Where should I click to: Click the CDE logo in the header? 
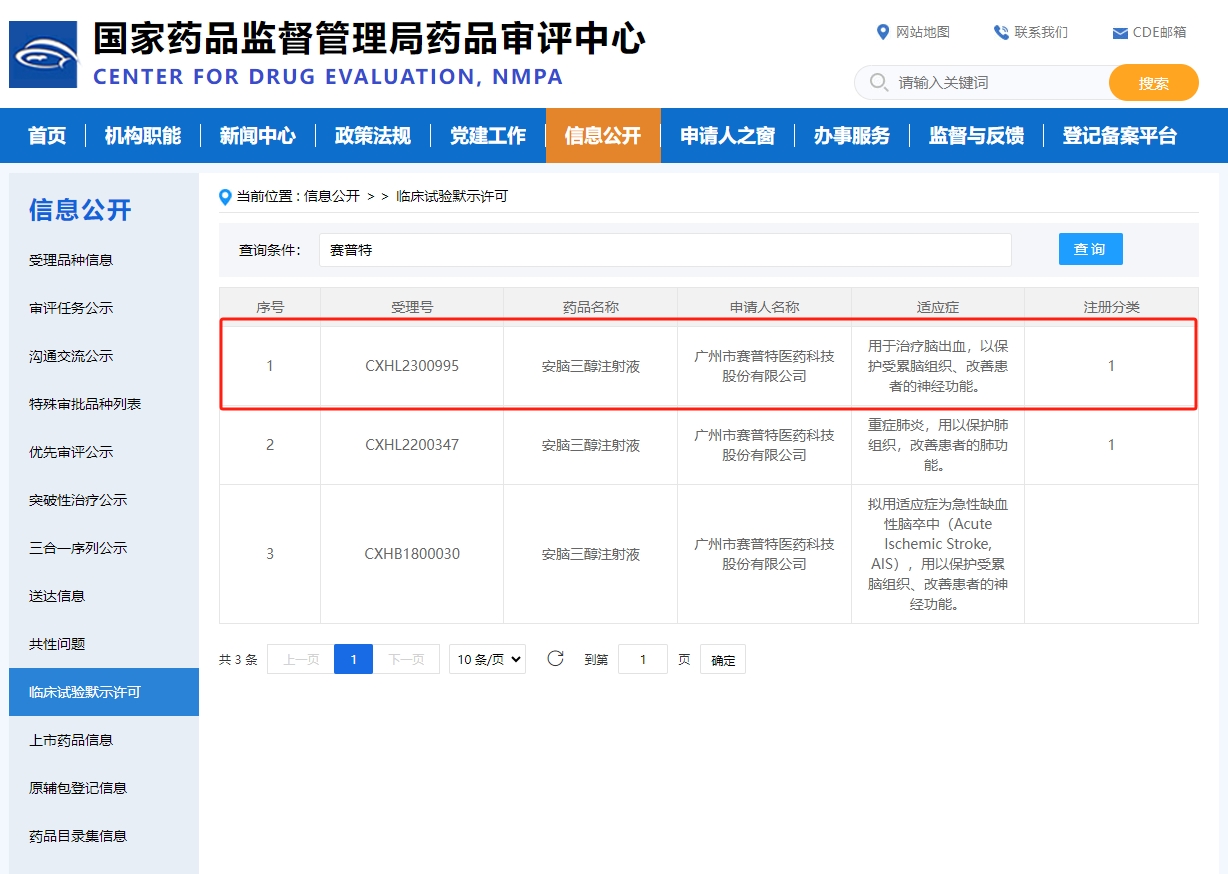click(x=43, y=53)
